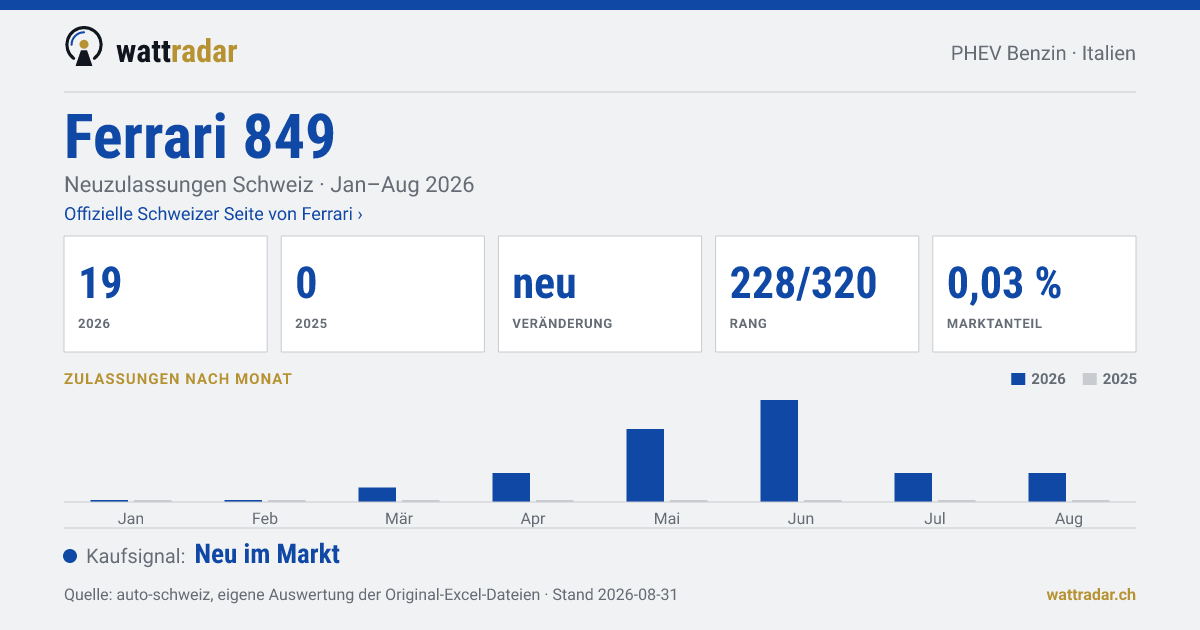Visit wattradar.ch link in footer
1200x630 pixels.
click(1091, 594)
